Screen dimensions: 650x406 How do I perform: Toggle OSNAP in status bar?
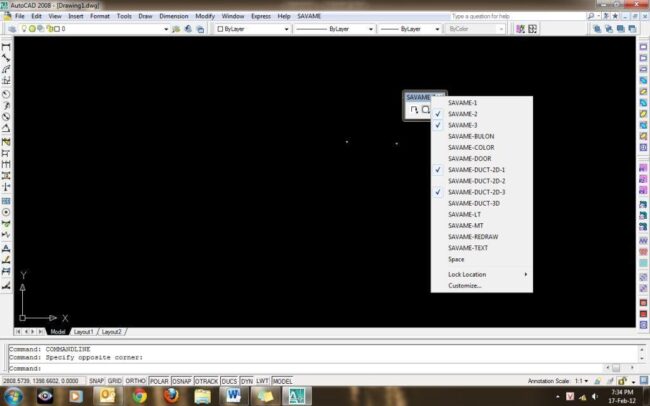tap(182, 381)
